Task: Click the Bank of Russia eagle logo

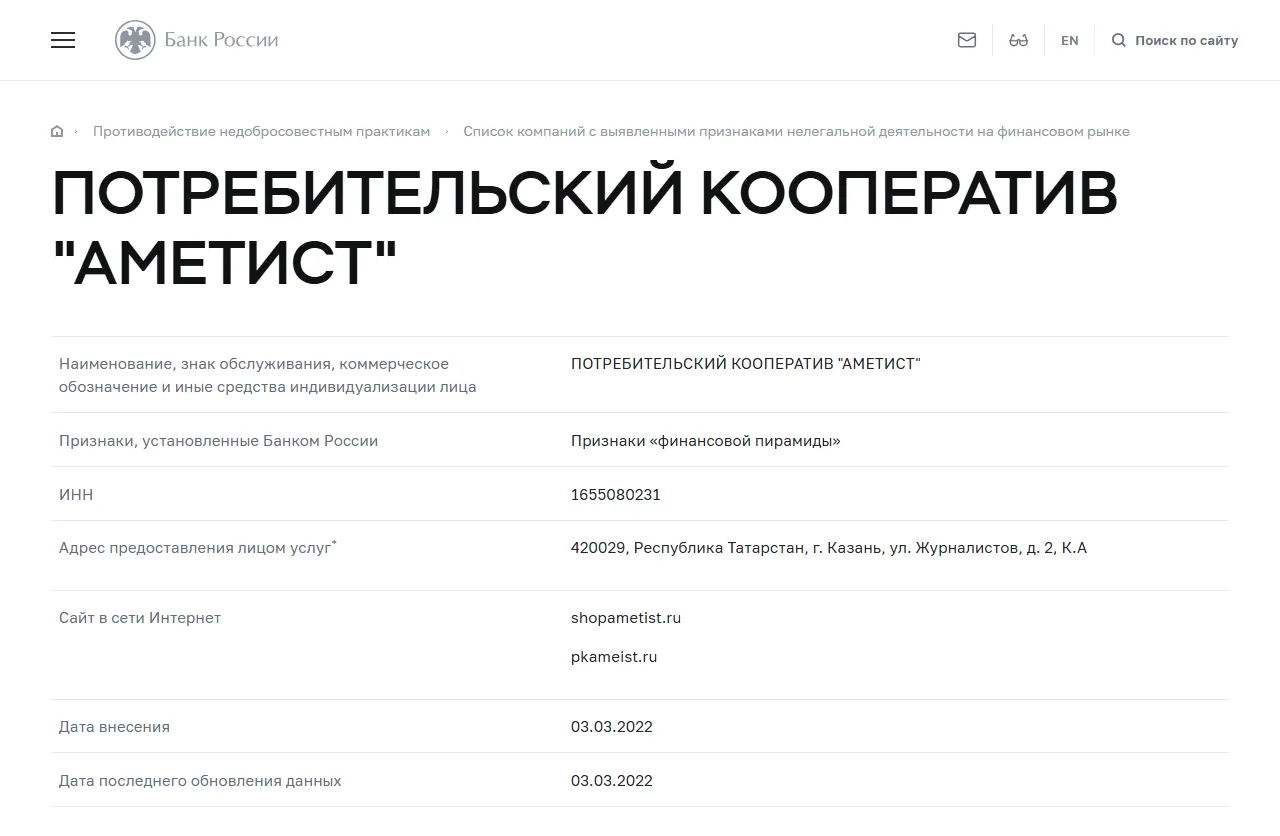Action: 135,40
